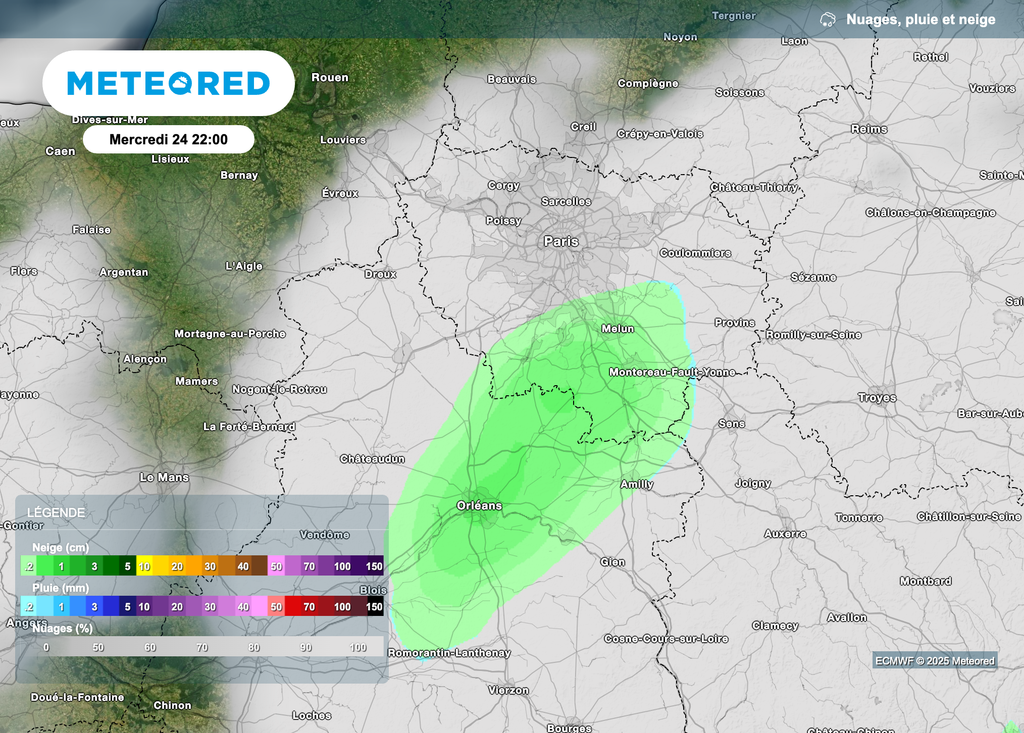1024x733 pixels.
Task: Click the ECMWF © 2025 Meteored attribution
Action: coord(934,660)
